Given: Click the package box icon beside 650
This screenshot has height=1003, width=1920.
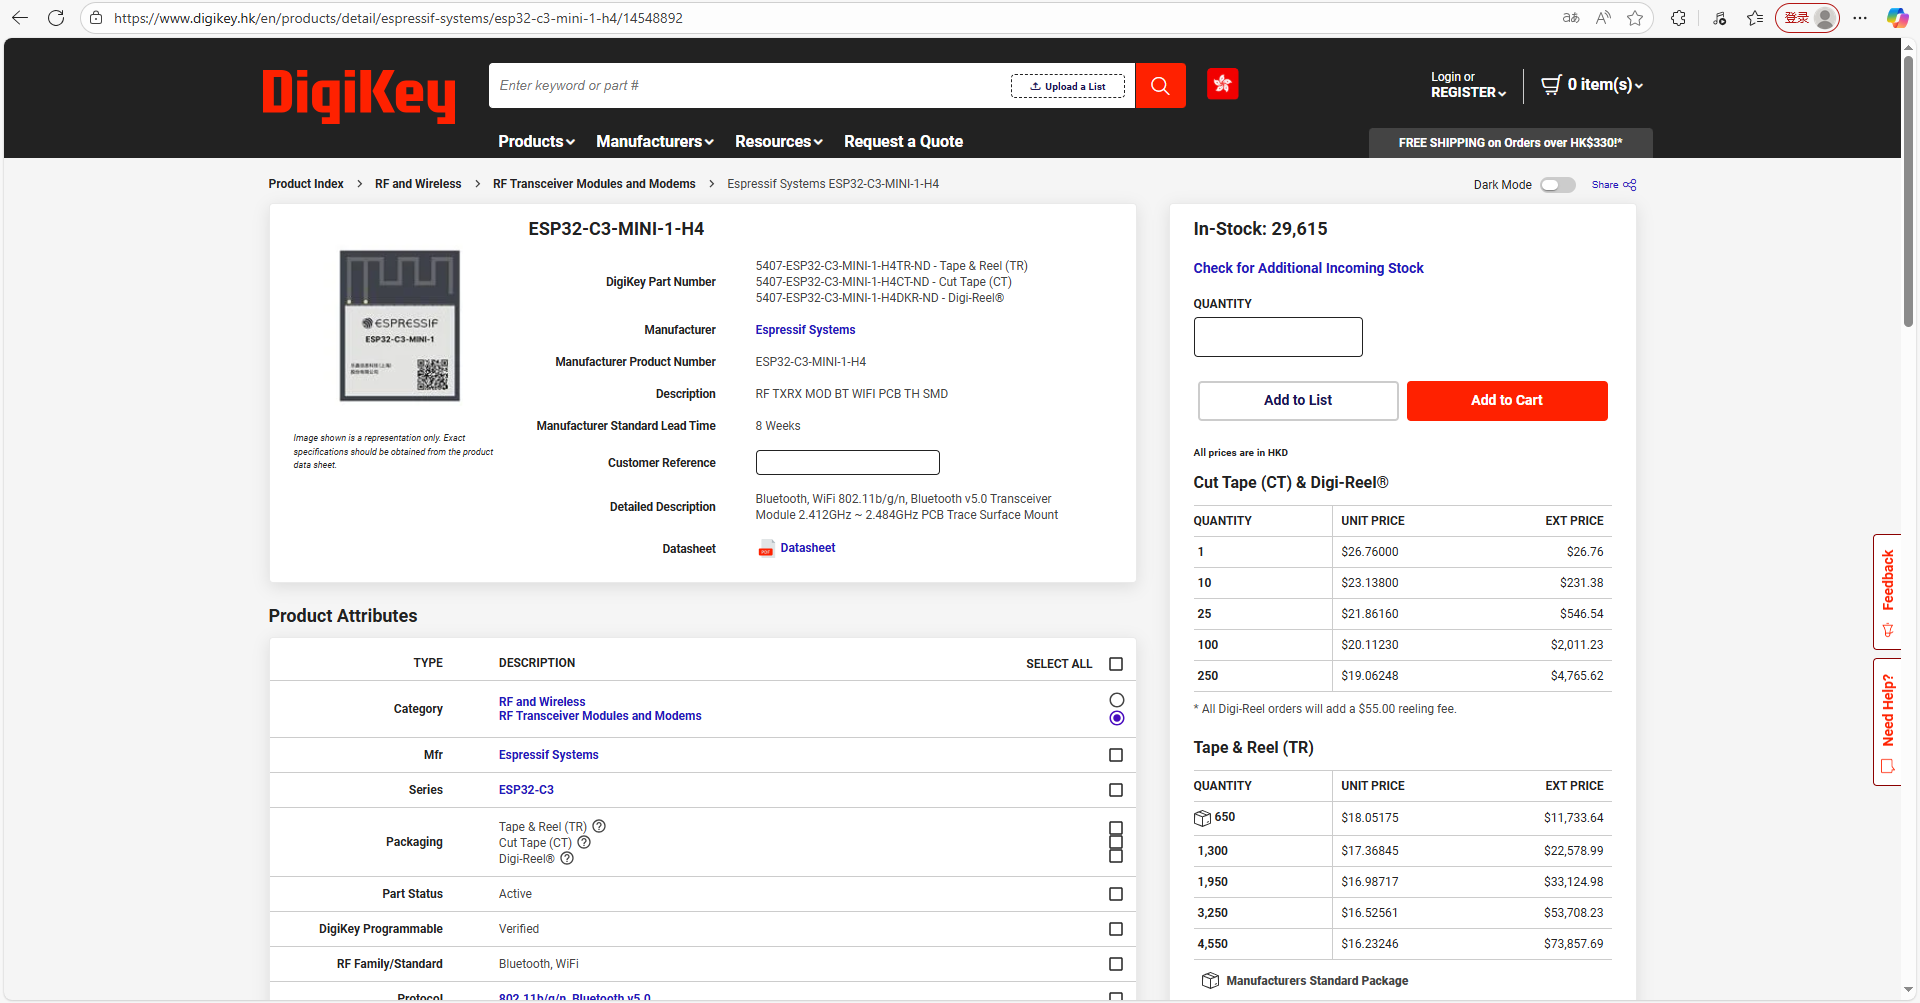Looking at the screenshot, I should click(x=1202, y=818).
